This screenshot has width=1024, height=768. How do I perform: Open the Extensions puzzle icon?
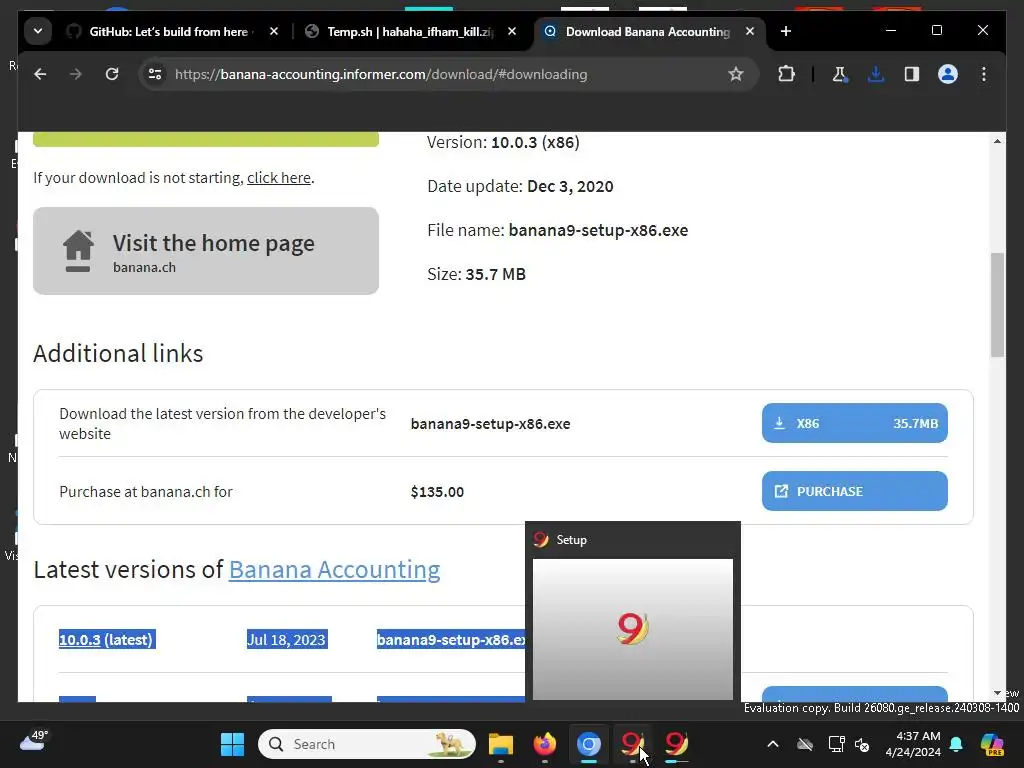[786, 74]
